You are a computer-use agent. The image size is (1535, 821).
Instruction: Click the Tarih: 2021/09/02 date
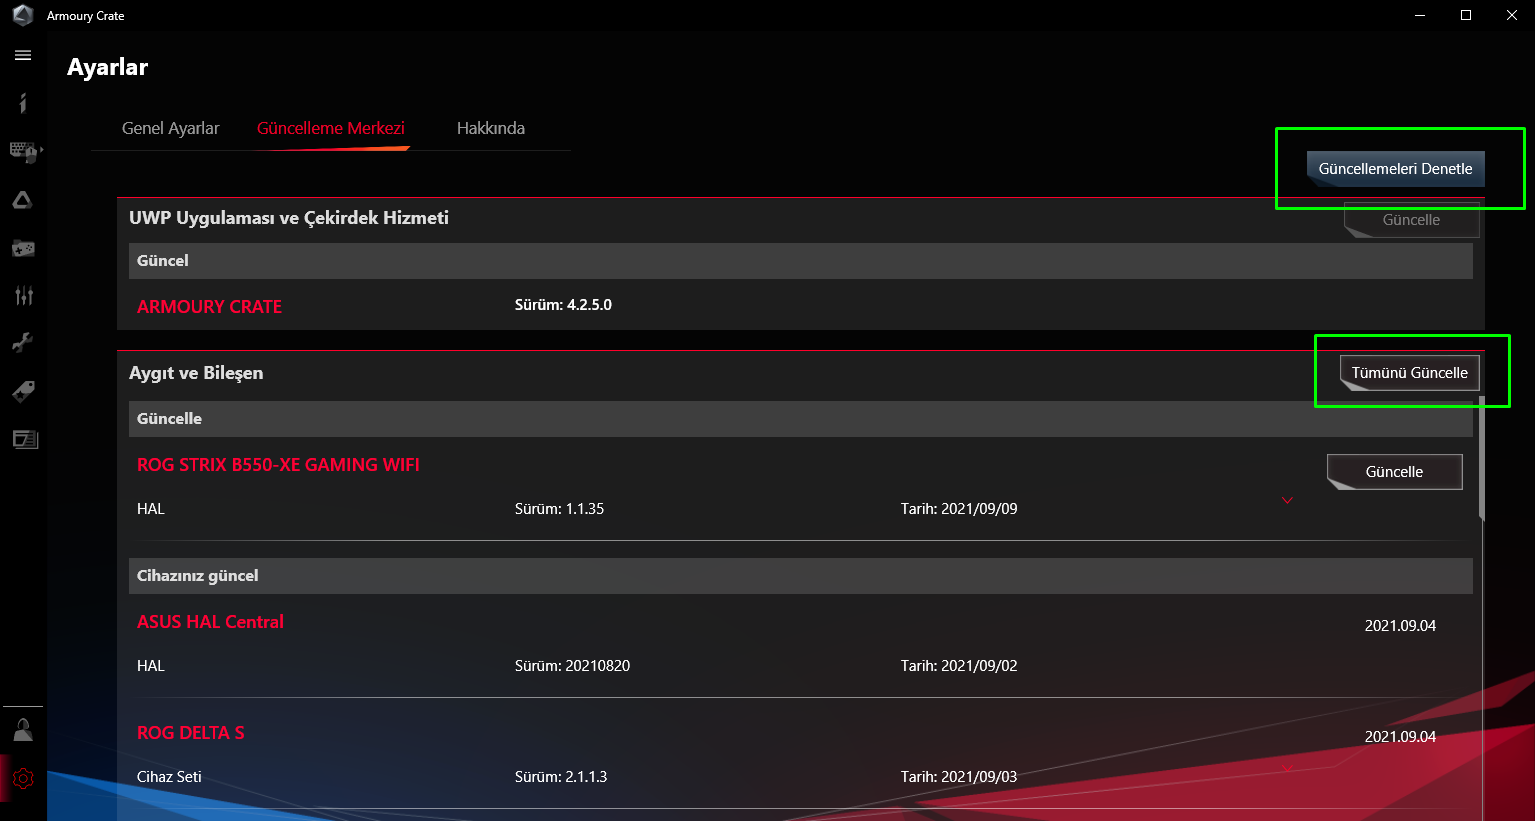click(959, 666)
